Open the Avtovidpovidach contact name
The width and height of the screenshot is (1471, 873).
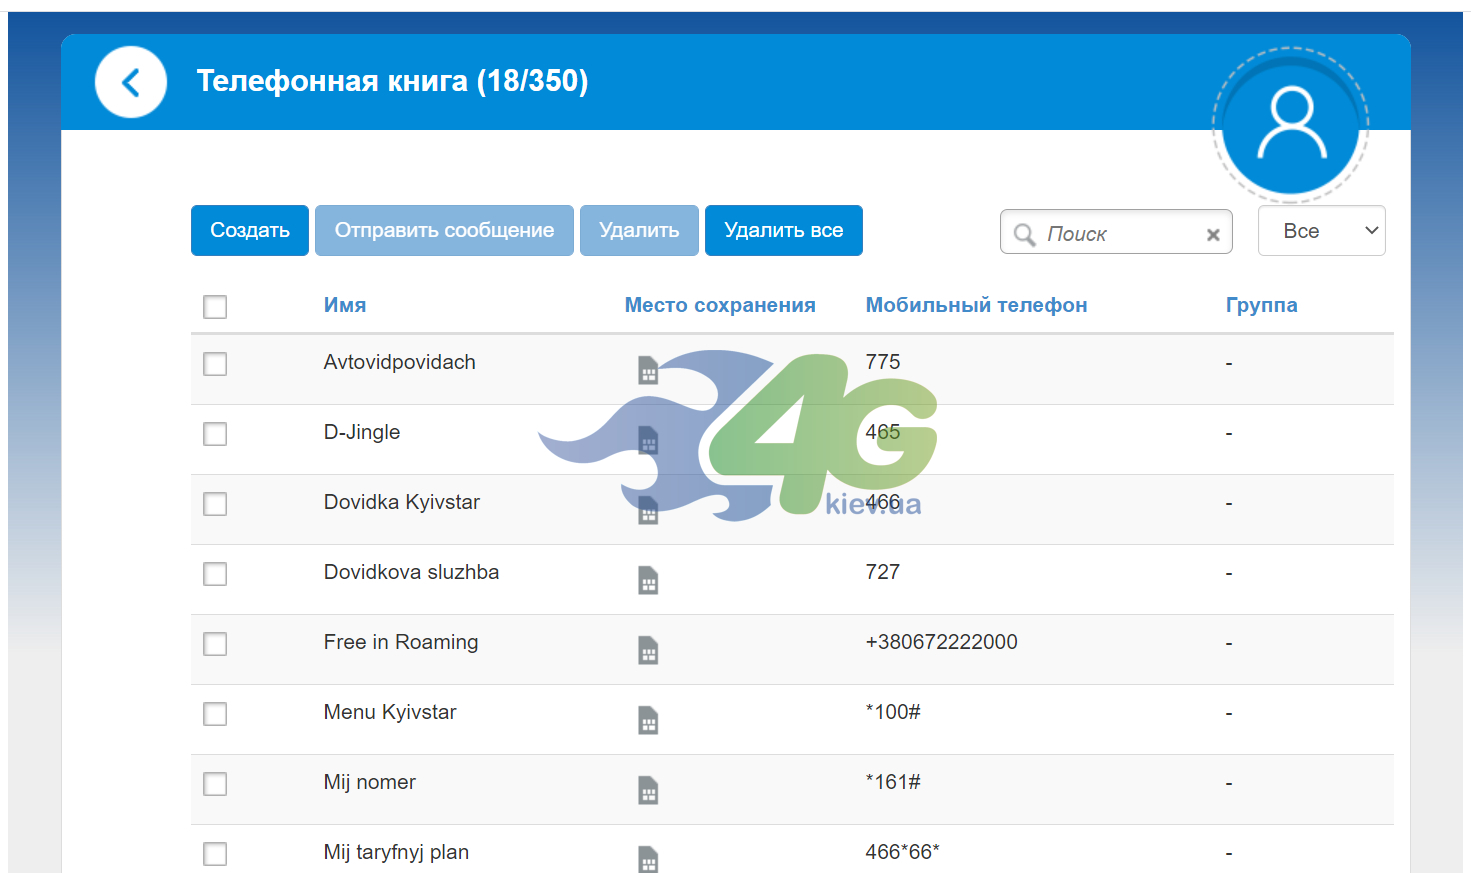click(x=400, y=362)
